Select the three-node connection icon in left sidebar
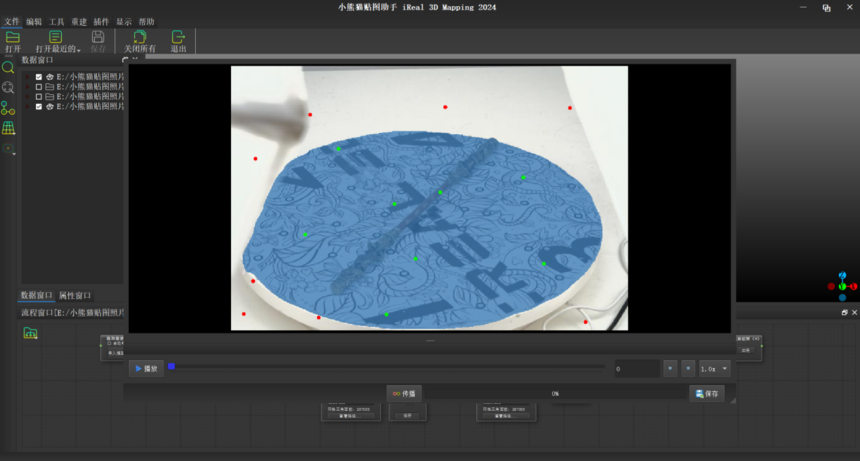 point(8,108)
